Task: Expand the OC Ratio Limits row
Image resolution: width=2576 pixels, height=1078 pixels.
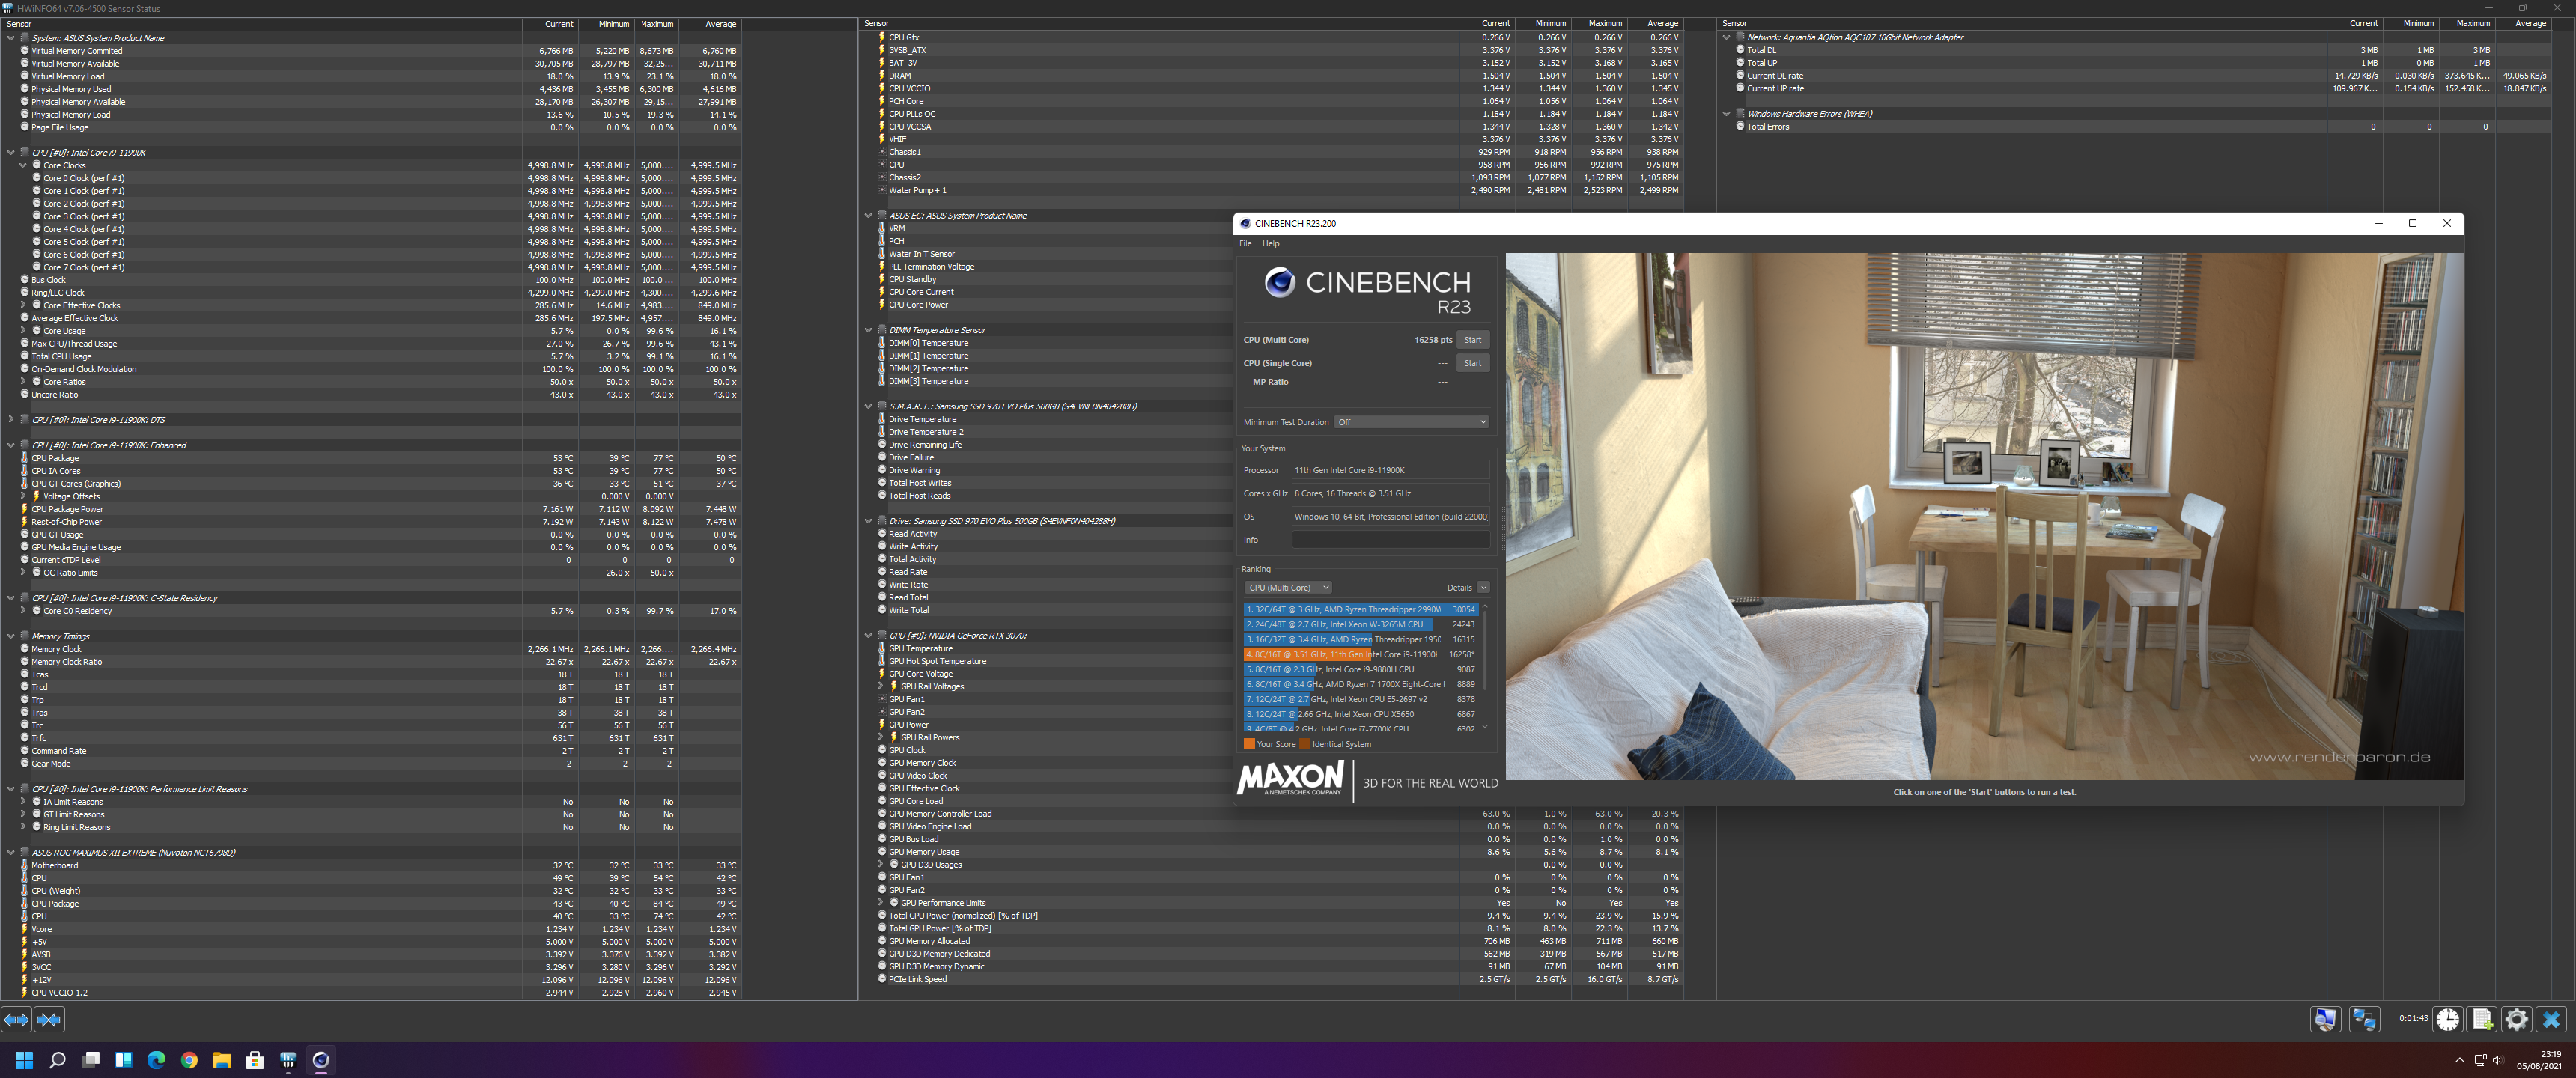Action: 23,573
